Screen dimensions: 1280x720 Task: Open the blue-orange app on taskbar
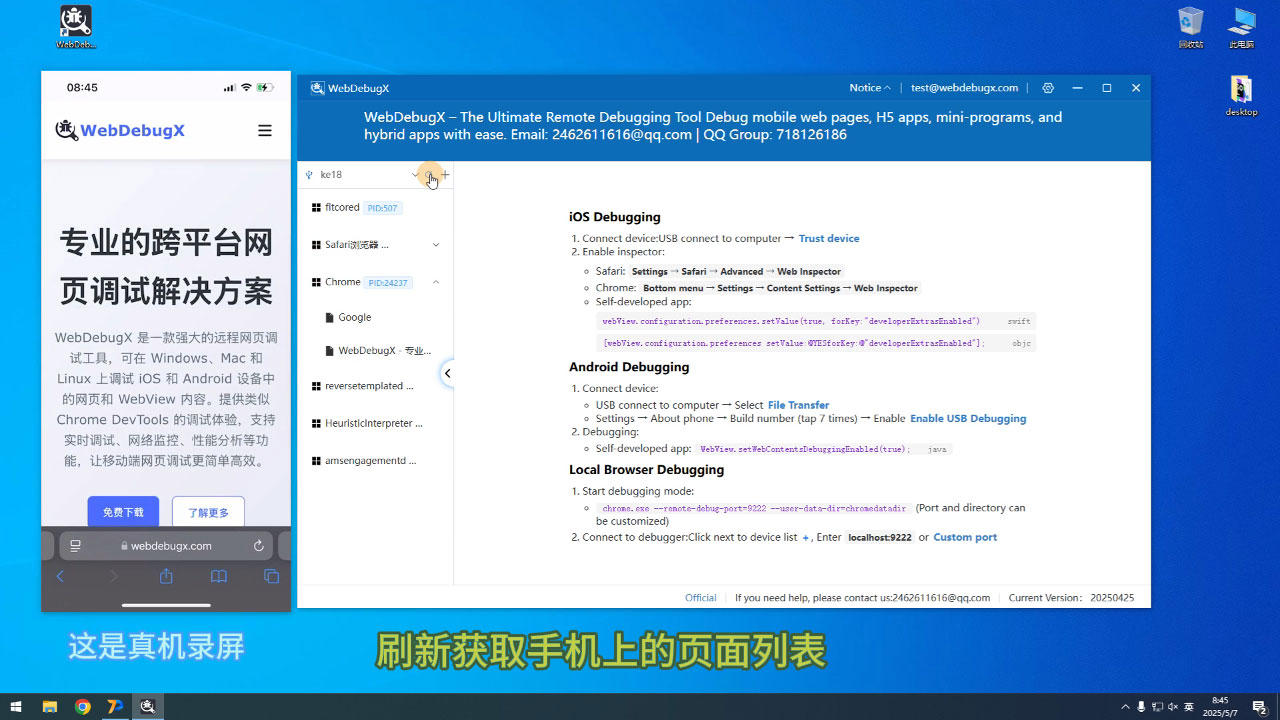click(x=115, y=706)
